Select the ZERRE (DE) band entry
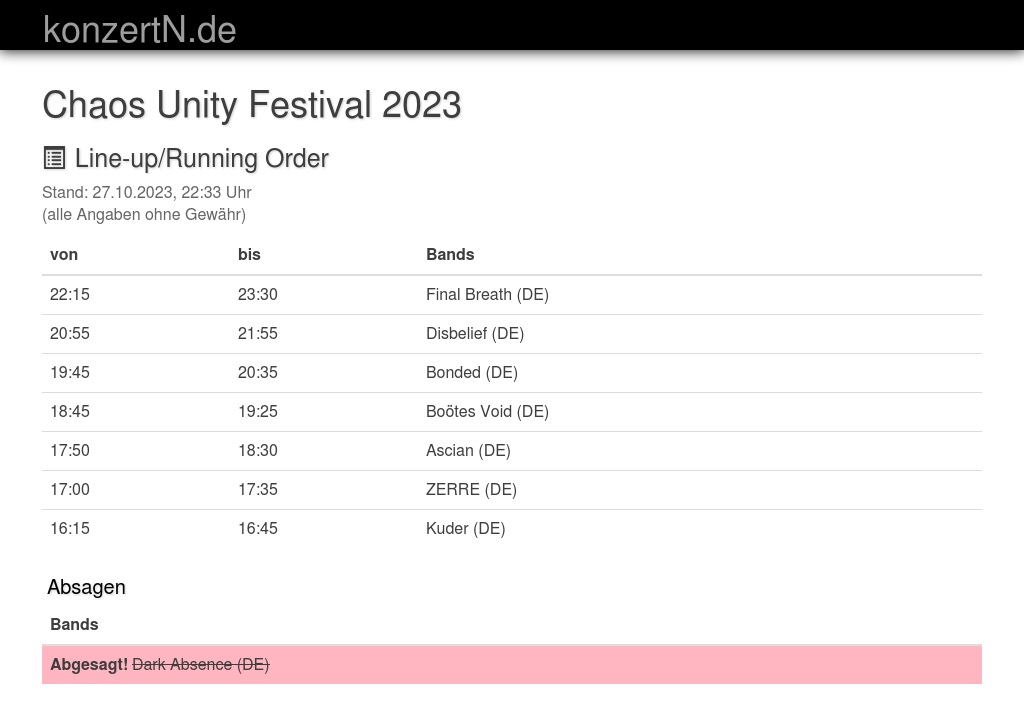The height and width of the screenshot is (704, 1024). point(471,489)
